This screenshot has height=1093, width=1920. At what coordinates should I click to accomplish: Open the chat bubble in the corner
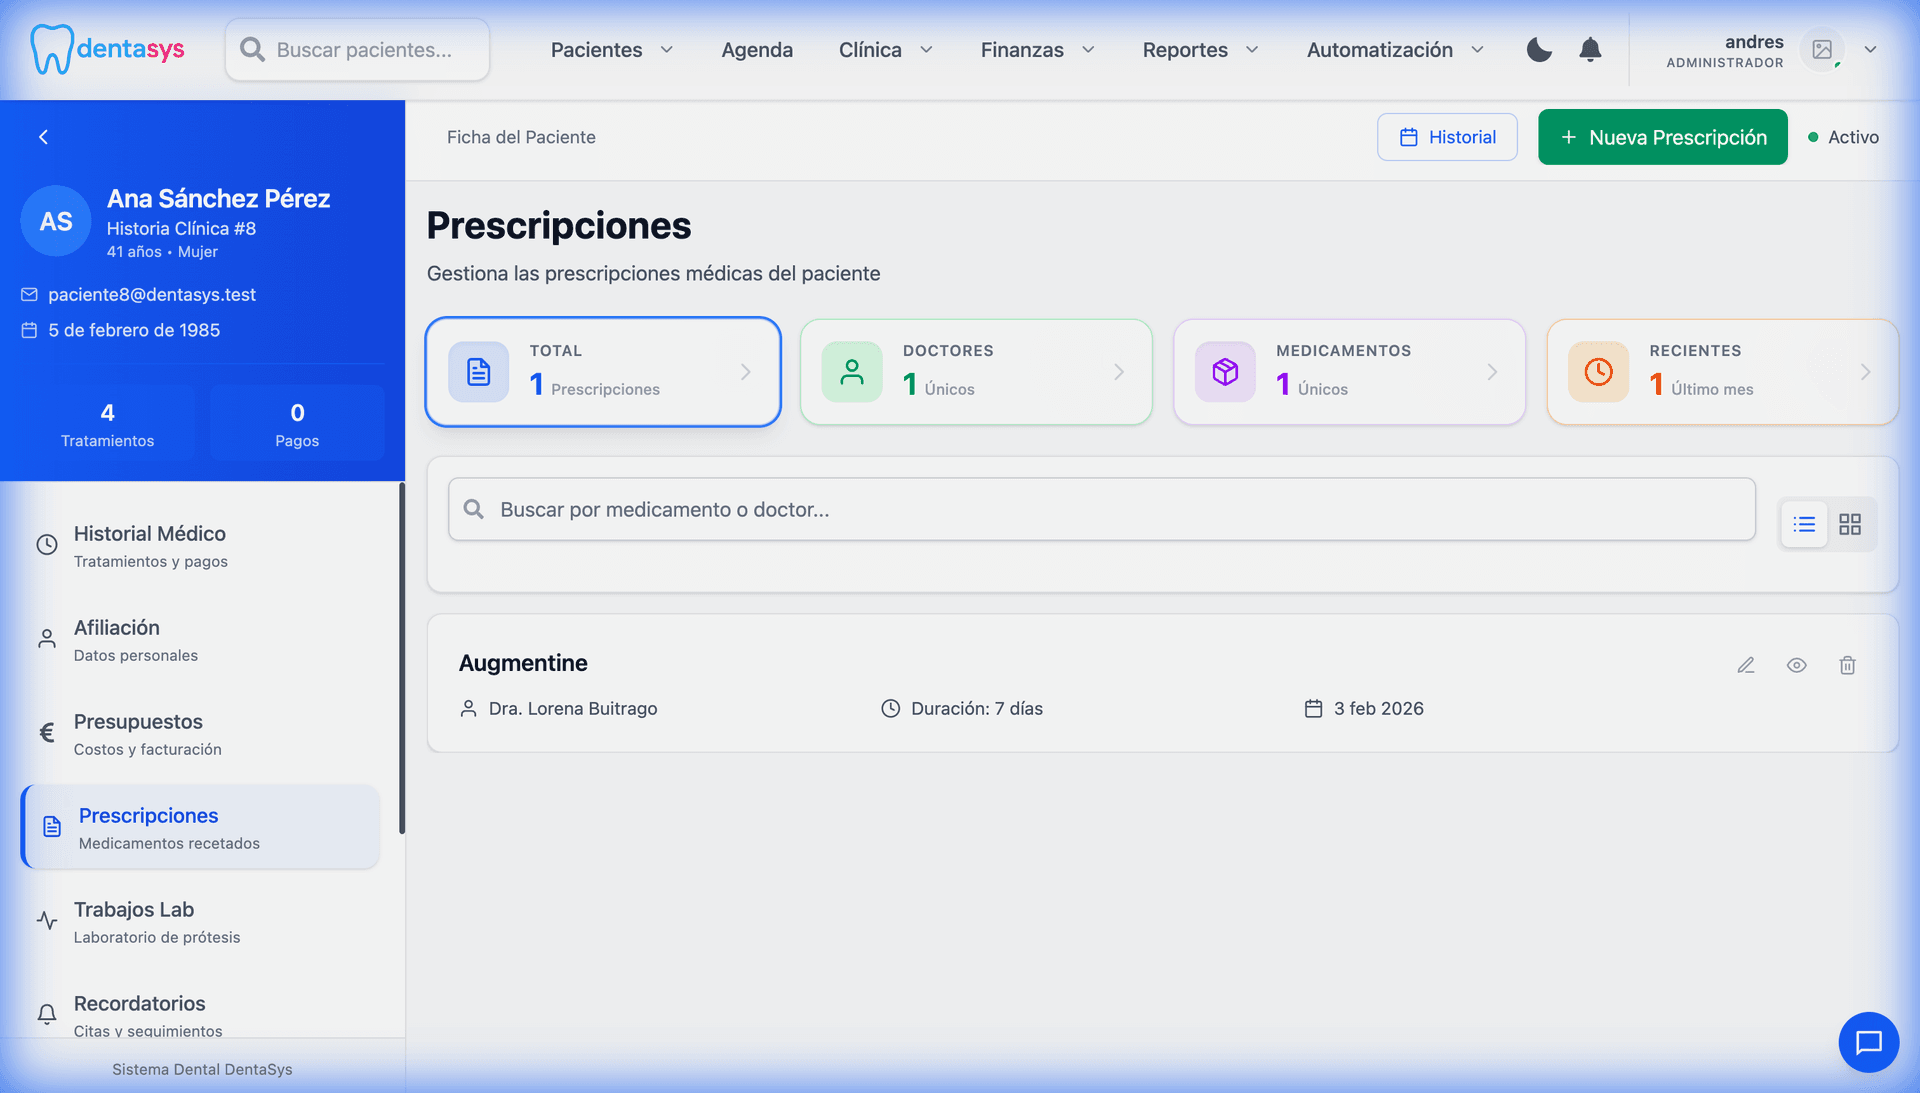click(x=1869, y=1042)
